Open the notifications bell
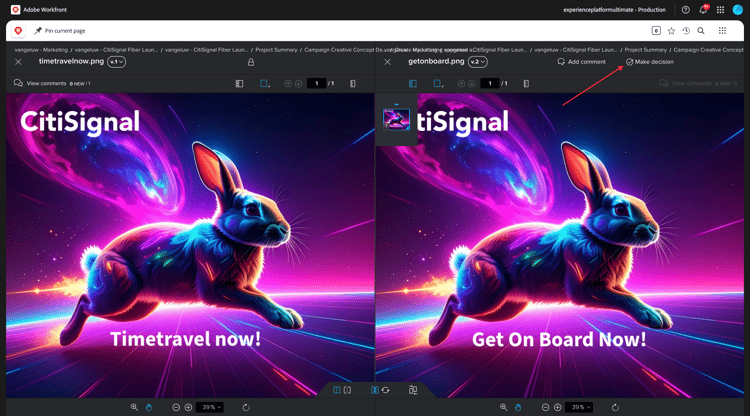 pyautogui.click(x=703, y=10)
